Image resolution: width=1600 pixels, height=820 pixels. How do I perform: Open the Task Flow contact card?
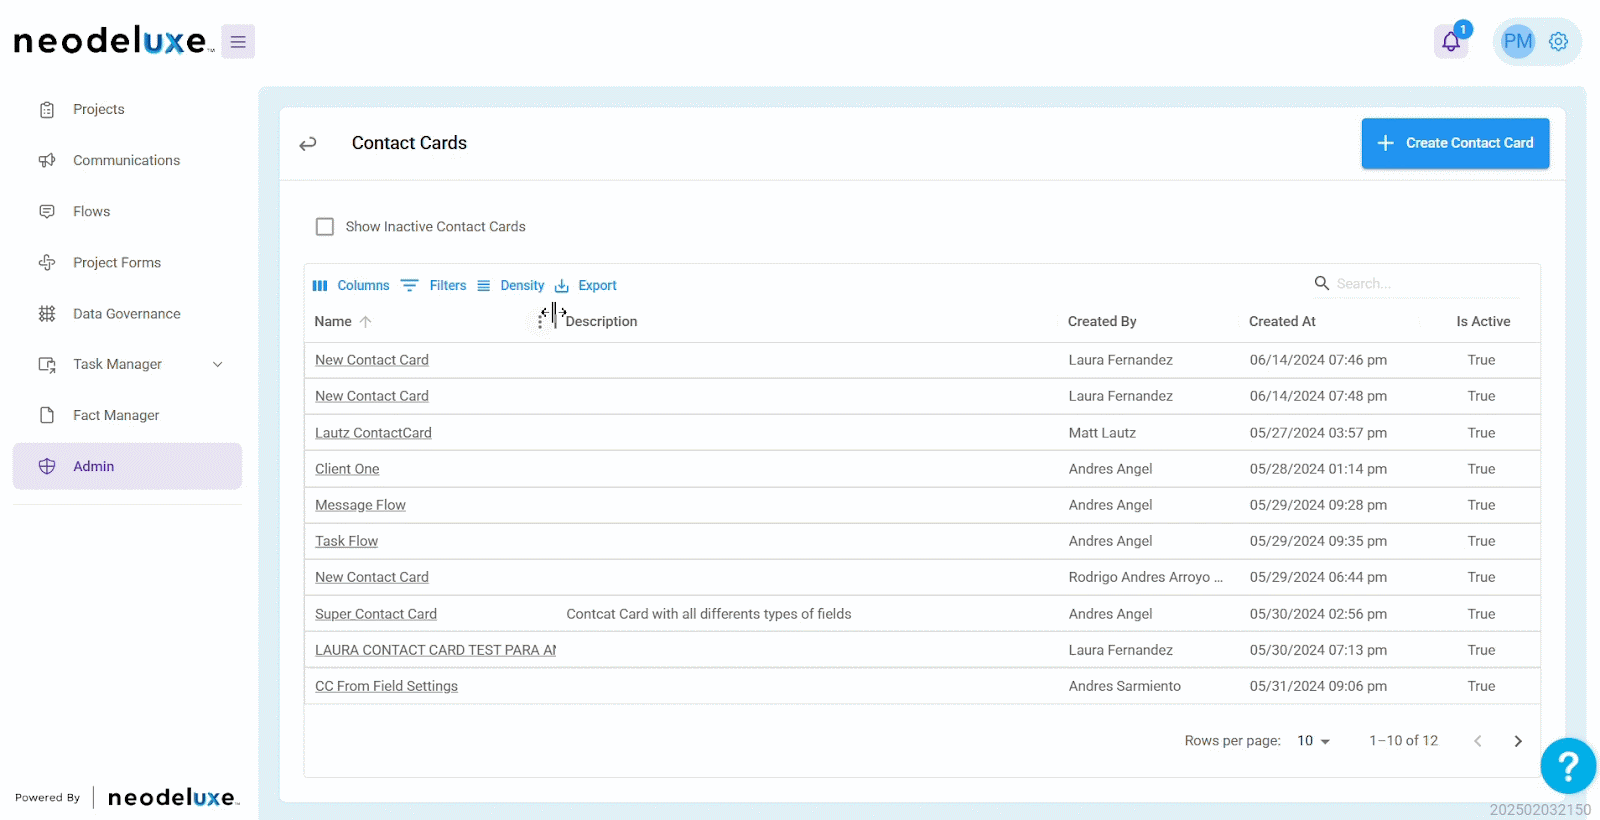pos(346,541)
